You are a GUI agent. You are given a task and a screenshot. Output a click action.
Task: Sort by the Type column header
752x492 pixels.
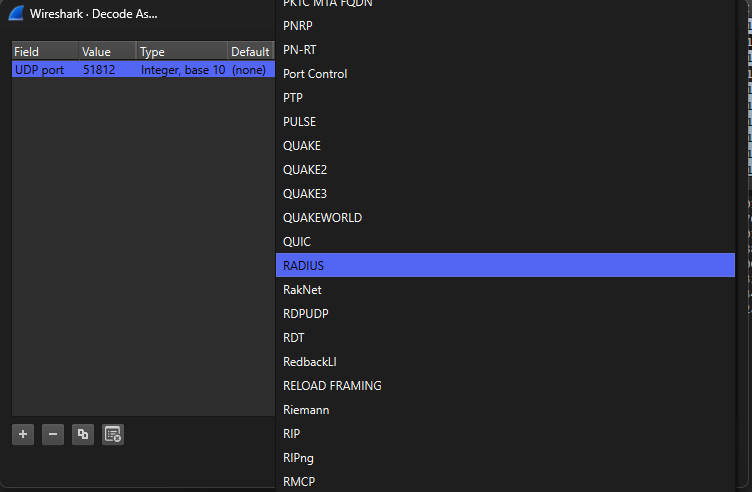coord(182,51)
